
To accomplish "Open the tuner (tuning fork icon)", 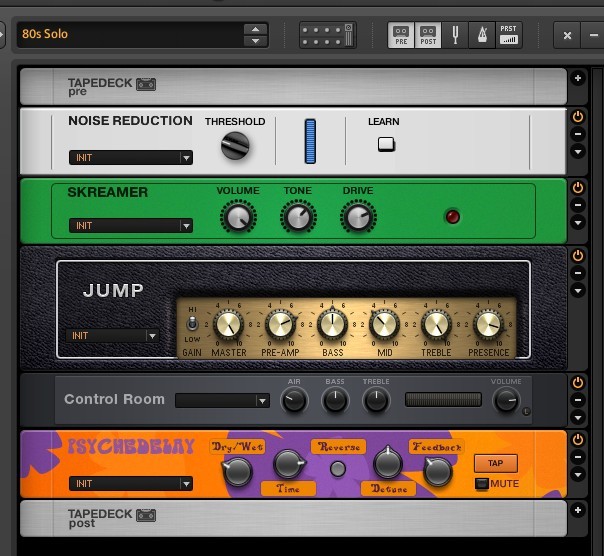I will coord(455,35).
